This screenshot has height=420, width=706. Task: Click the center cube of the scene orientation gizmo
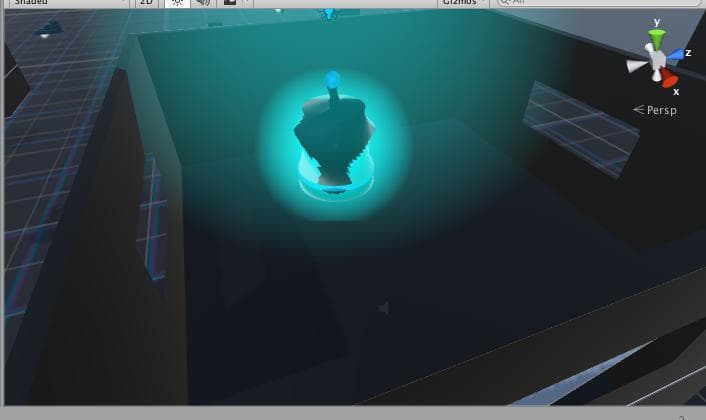[658, 59]
